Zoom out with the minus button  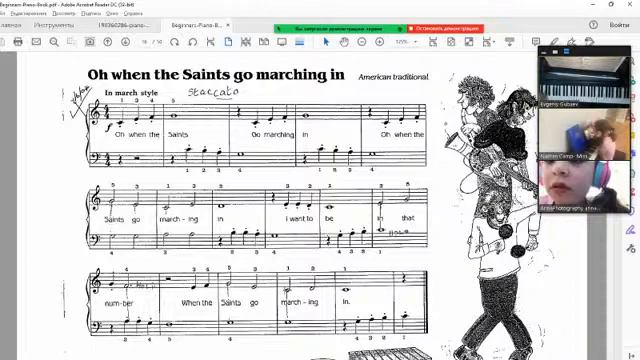[x=362, y=42]
